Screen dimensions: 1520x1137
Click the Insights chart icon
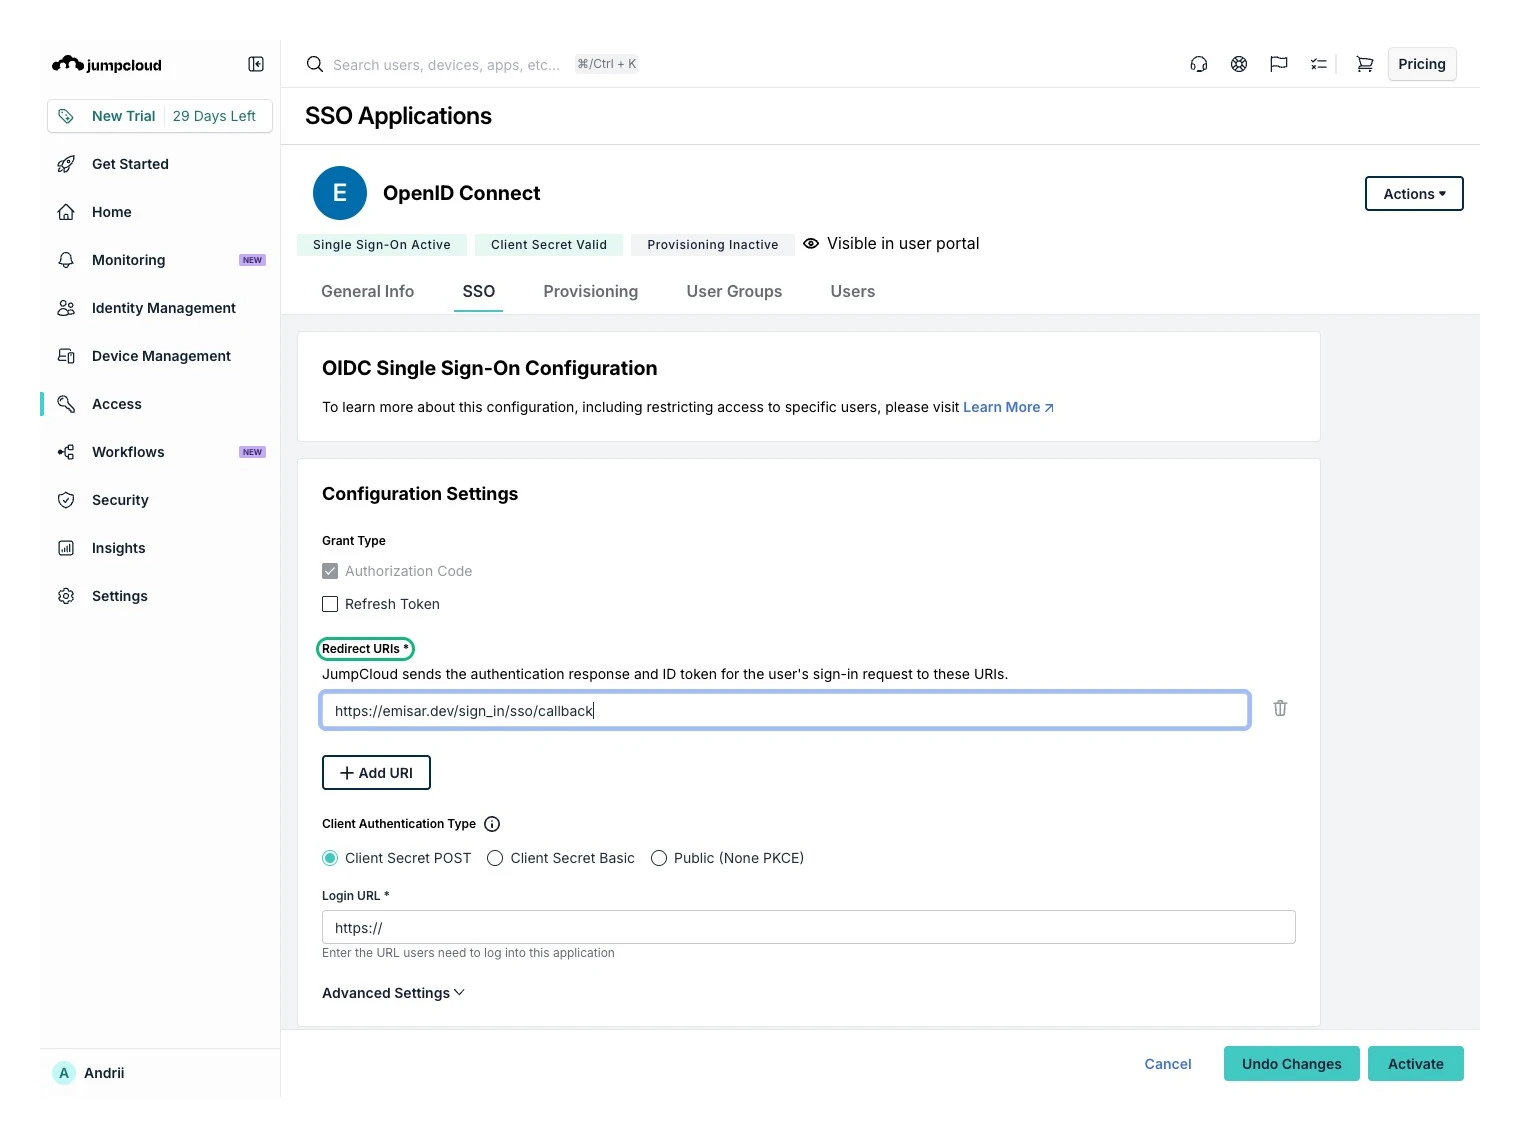click(x=66, y=548)
